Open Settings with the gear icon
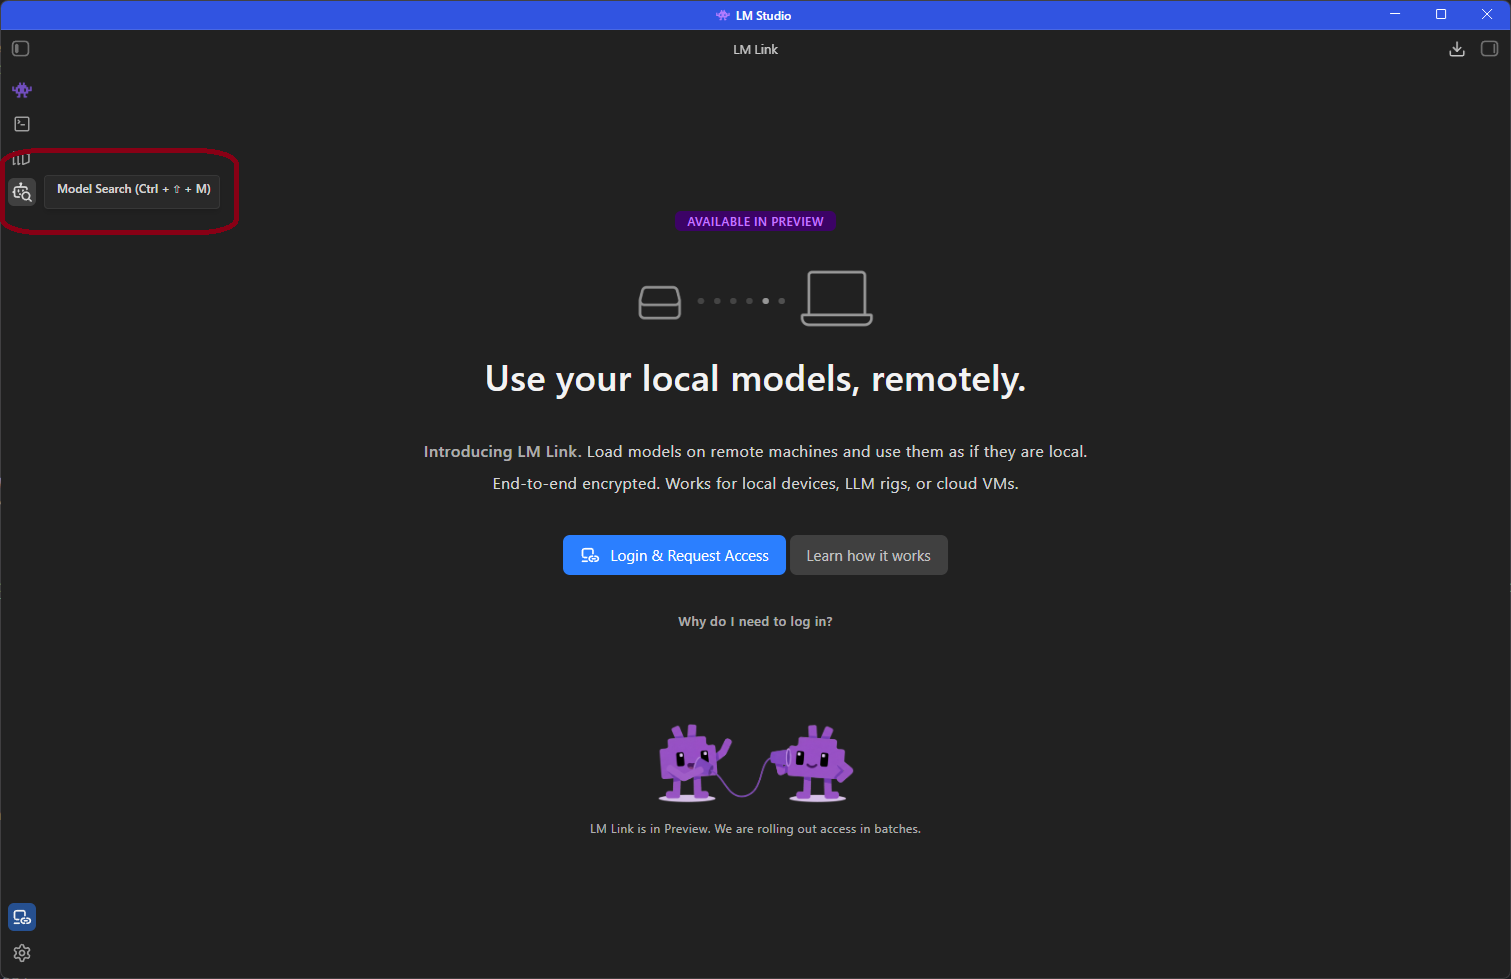This screenshot has height=979, width=1511. click(x=22, y=953)
